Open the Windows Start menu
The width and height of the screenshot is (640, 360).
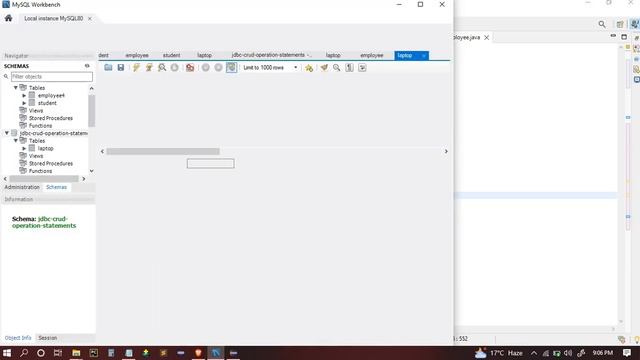click(x=7, y=353)
